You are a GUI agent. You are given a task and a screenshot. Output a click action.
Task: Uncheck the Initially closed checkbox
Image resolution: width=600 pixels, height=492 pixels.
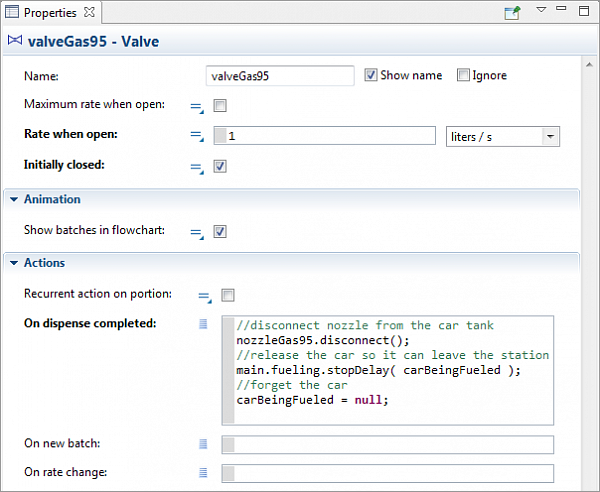tap(220, 166)
